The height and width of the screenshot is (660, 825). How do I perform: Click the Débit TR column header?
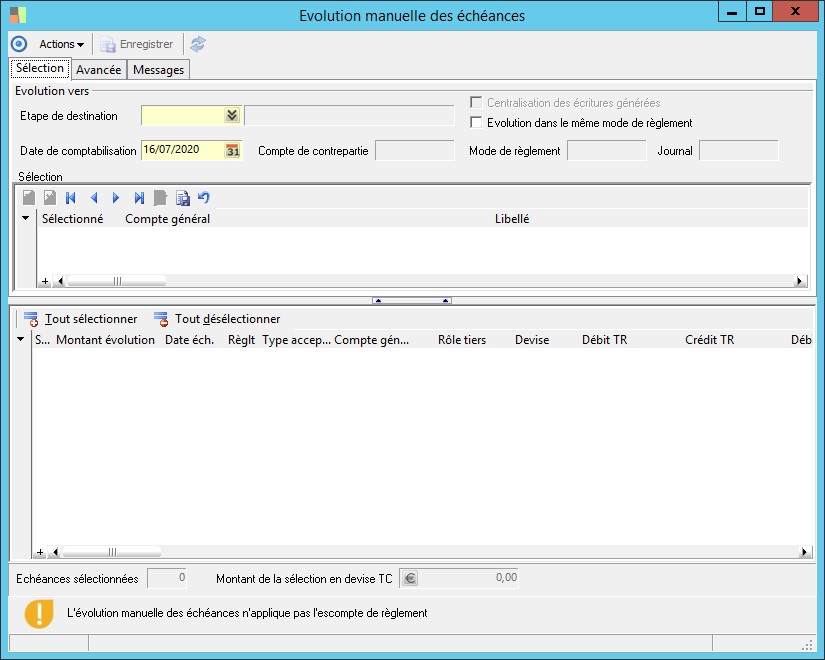coord(605,340)
